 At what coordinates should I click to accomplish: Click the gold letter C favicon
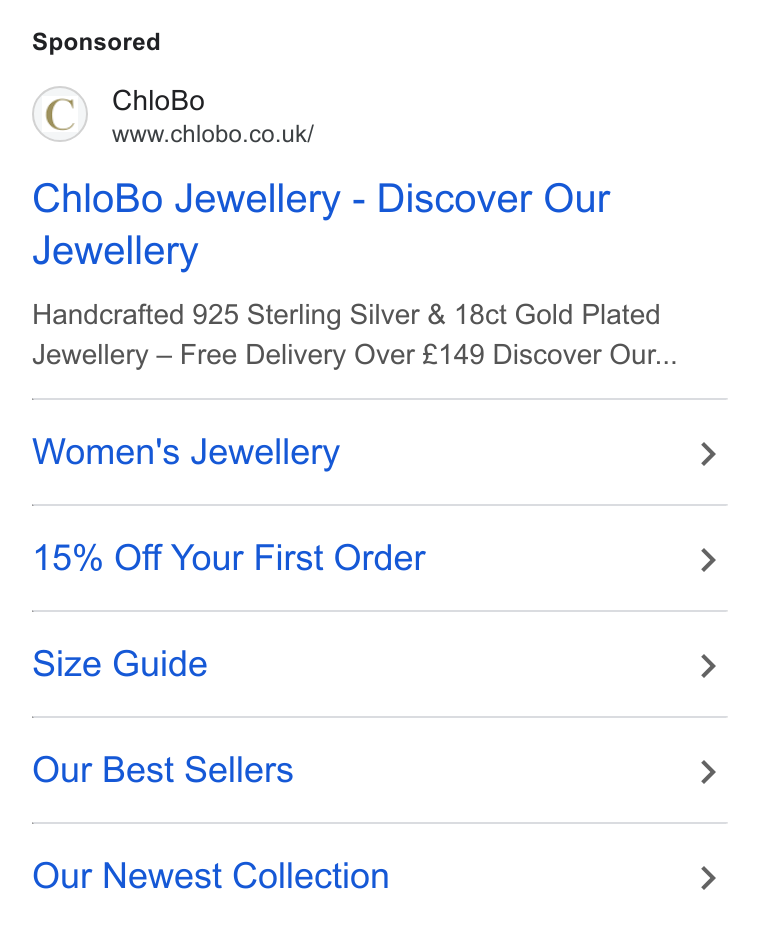coord(60,114)
